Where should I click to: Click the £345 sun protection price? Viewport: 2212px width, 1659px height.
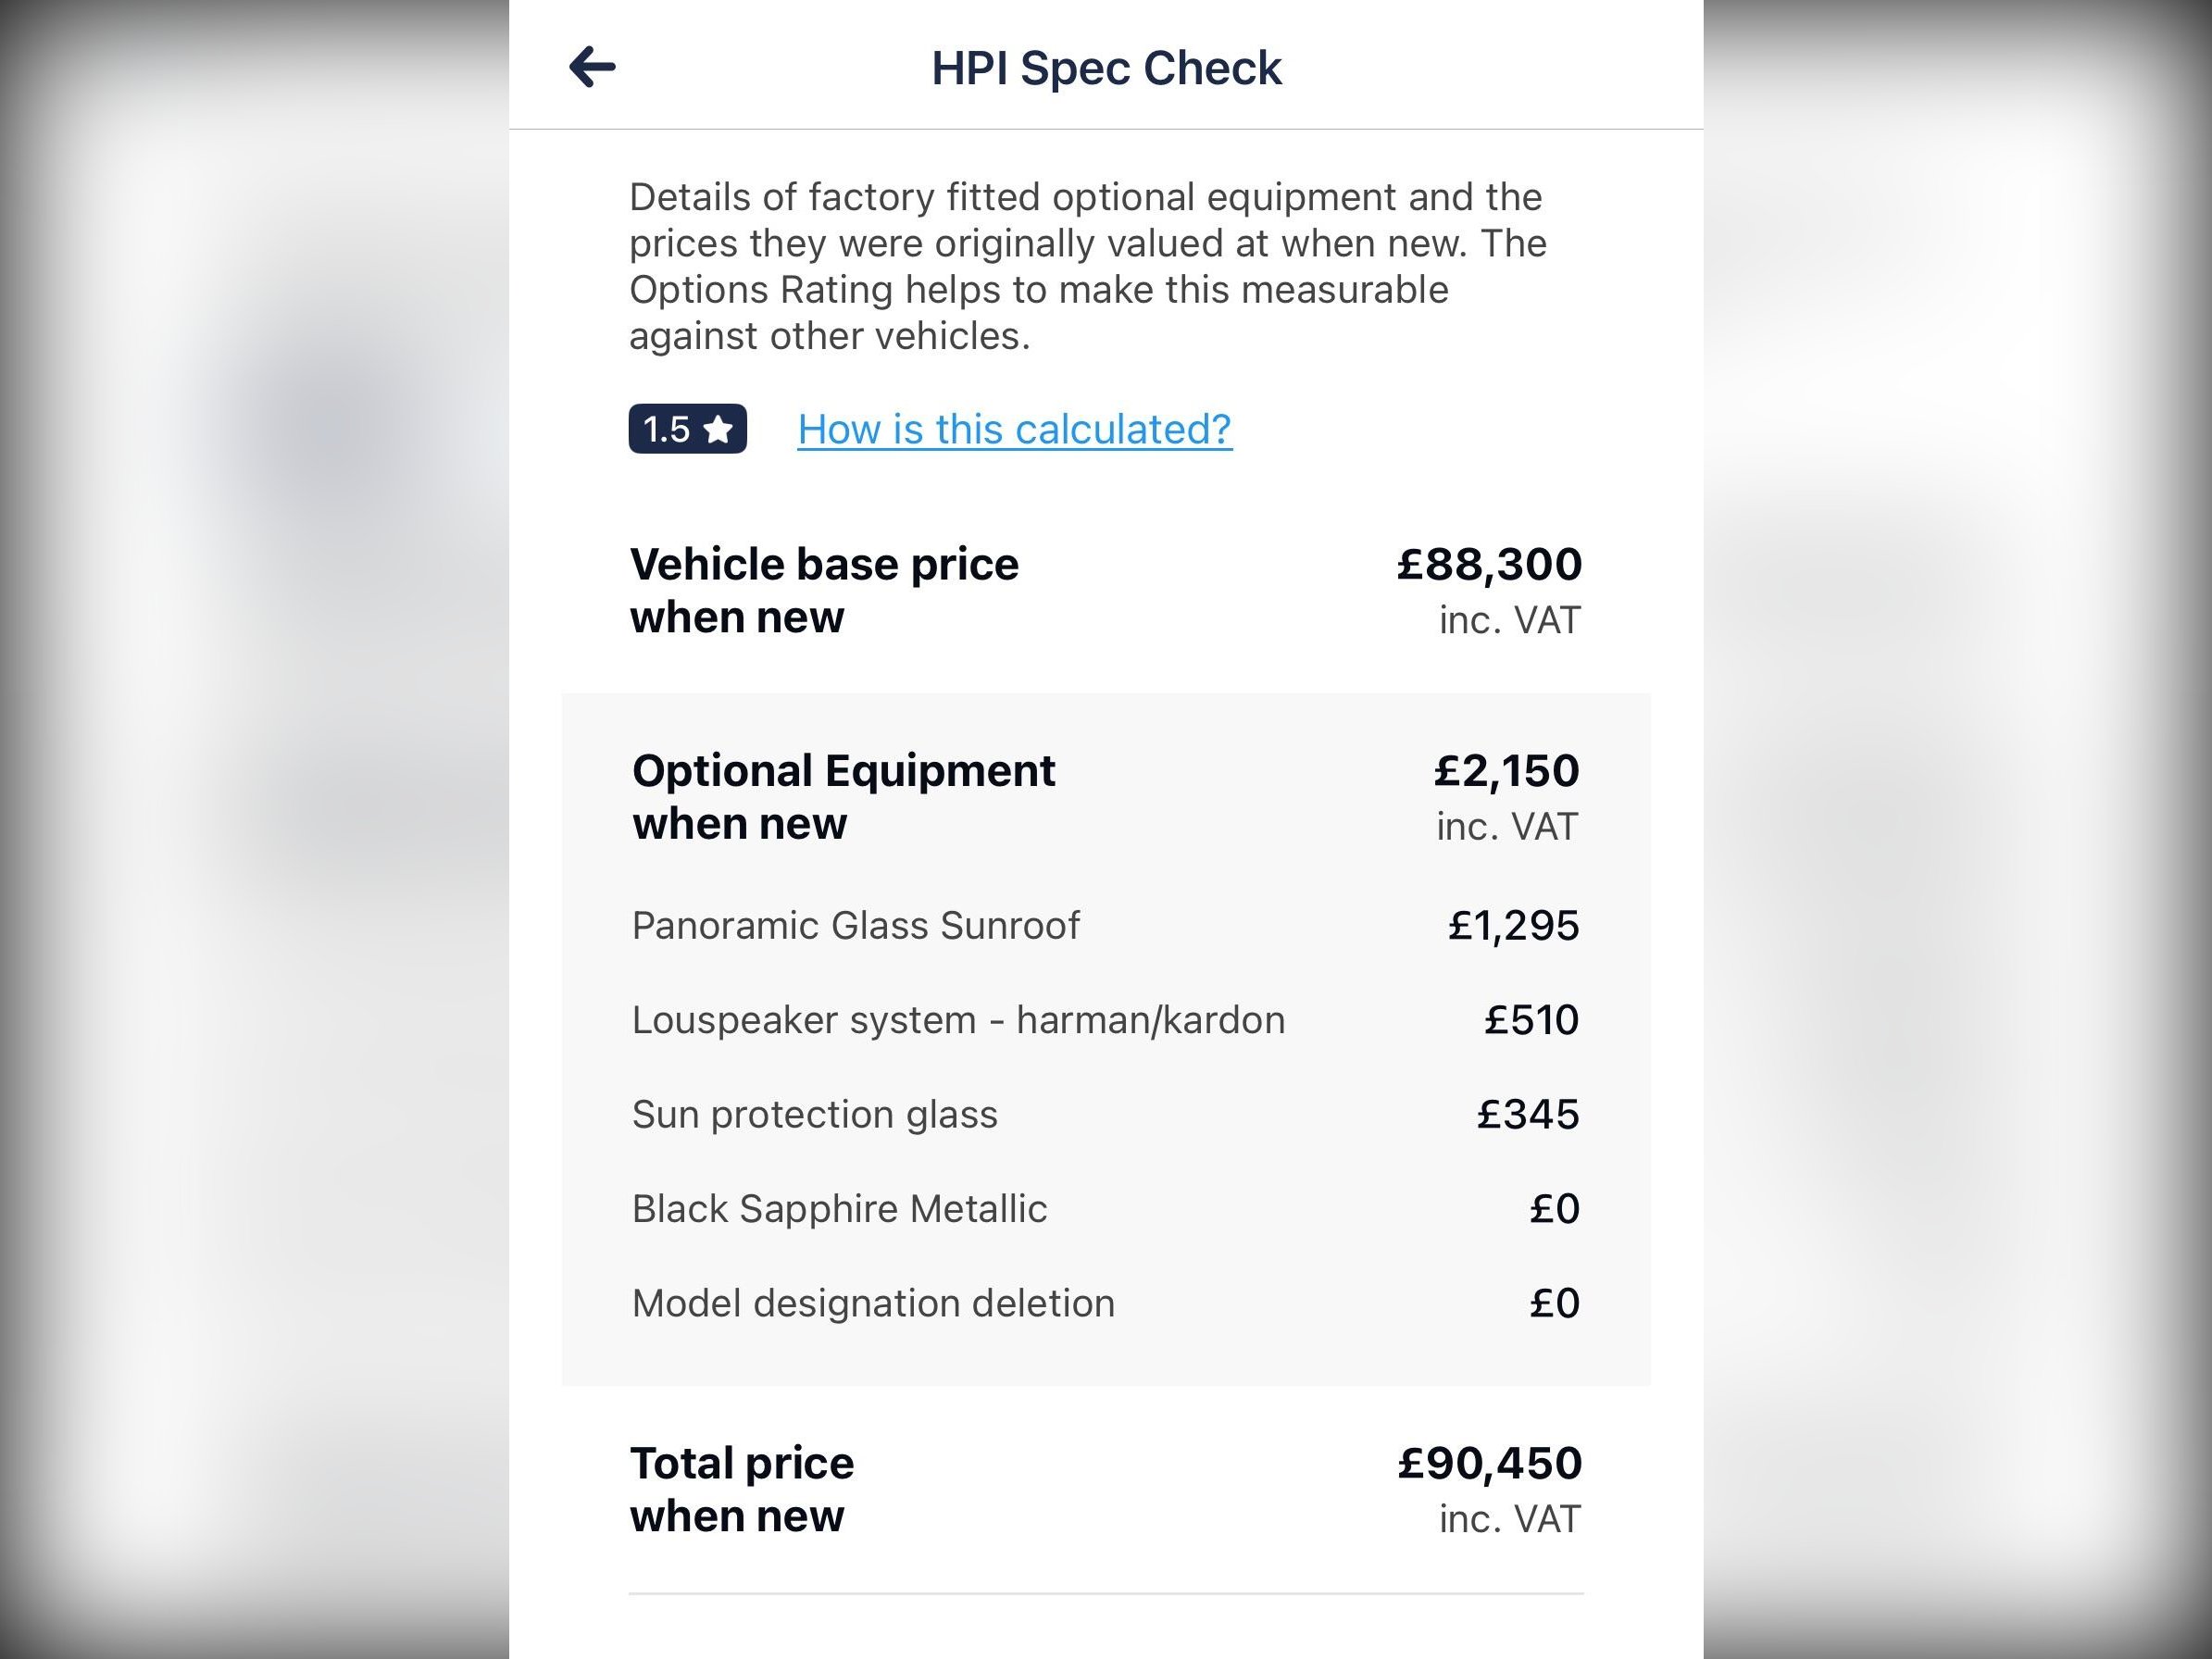(1527, 1114)
